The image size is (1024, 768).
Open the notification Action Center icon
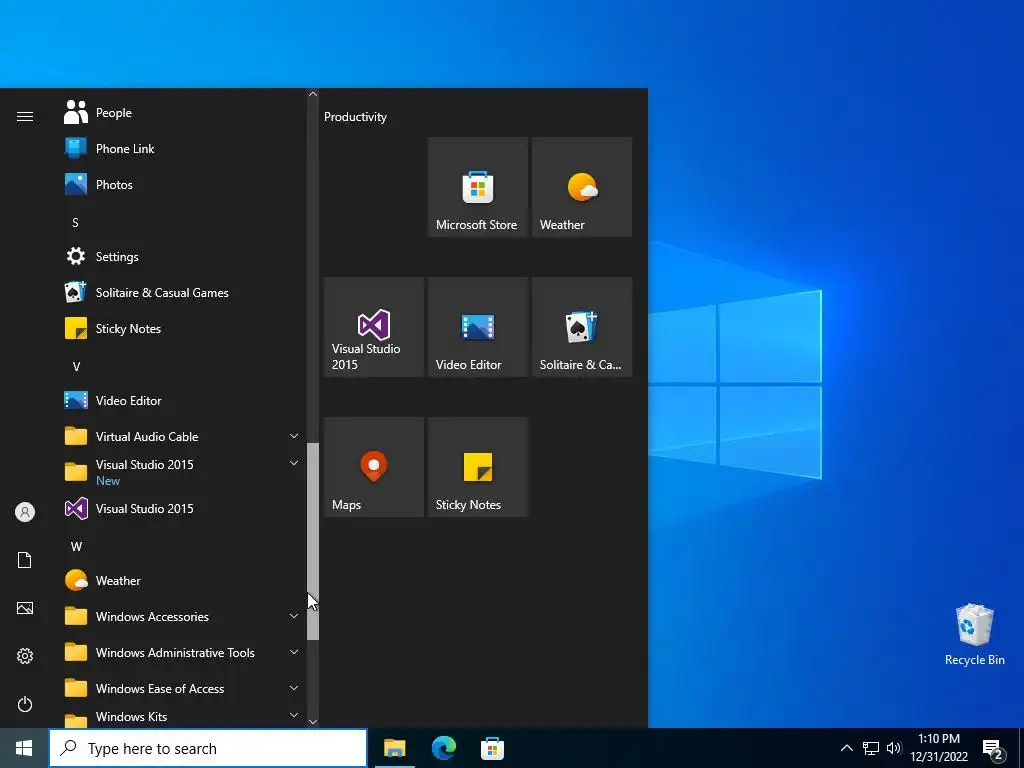tap(993, 748)
